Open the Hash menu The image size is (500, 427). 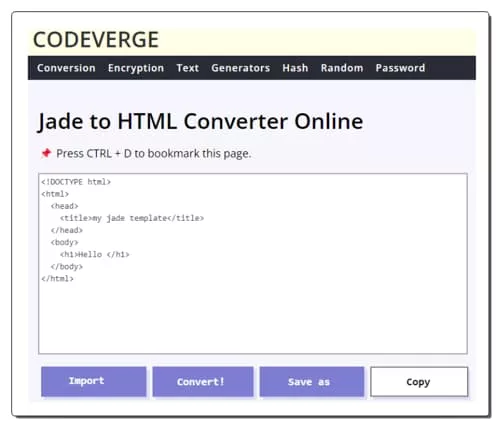(x=295, y=68)
